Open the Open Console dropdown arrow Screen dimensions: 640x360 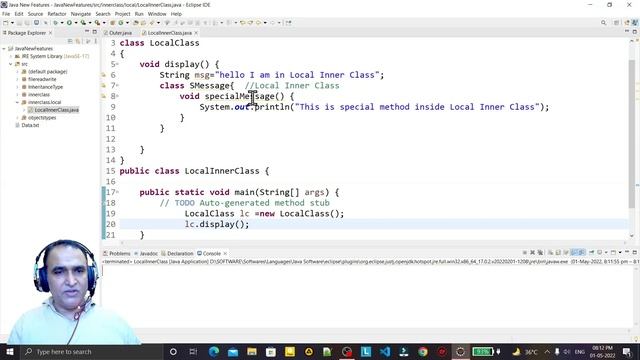tap(620, 253)
